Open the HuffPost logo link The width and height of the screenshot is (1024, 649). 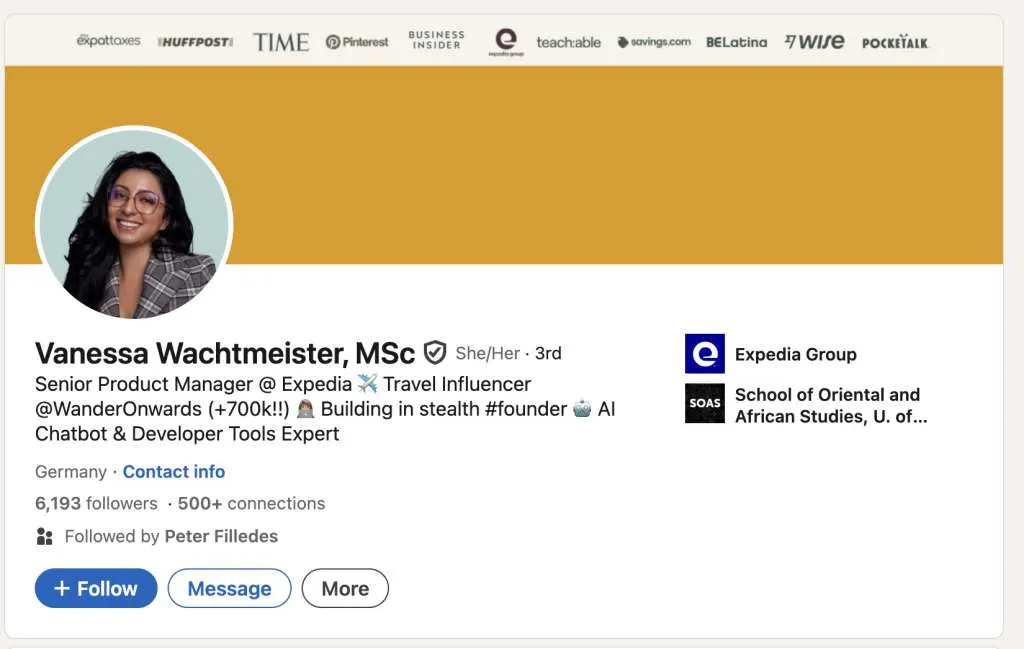(x=194, y=41)
